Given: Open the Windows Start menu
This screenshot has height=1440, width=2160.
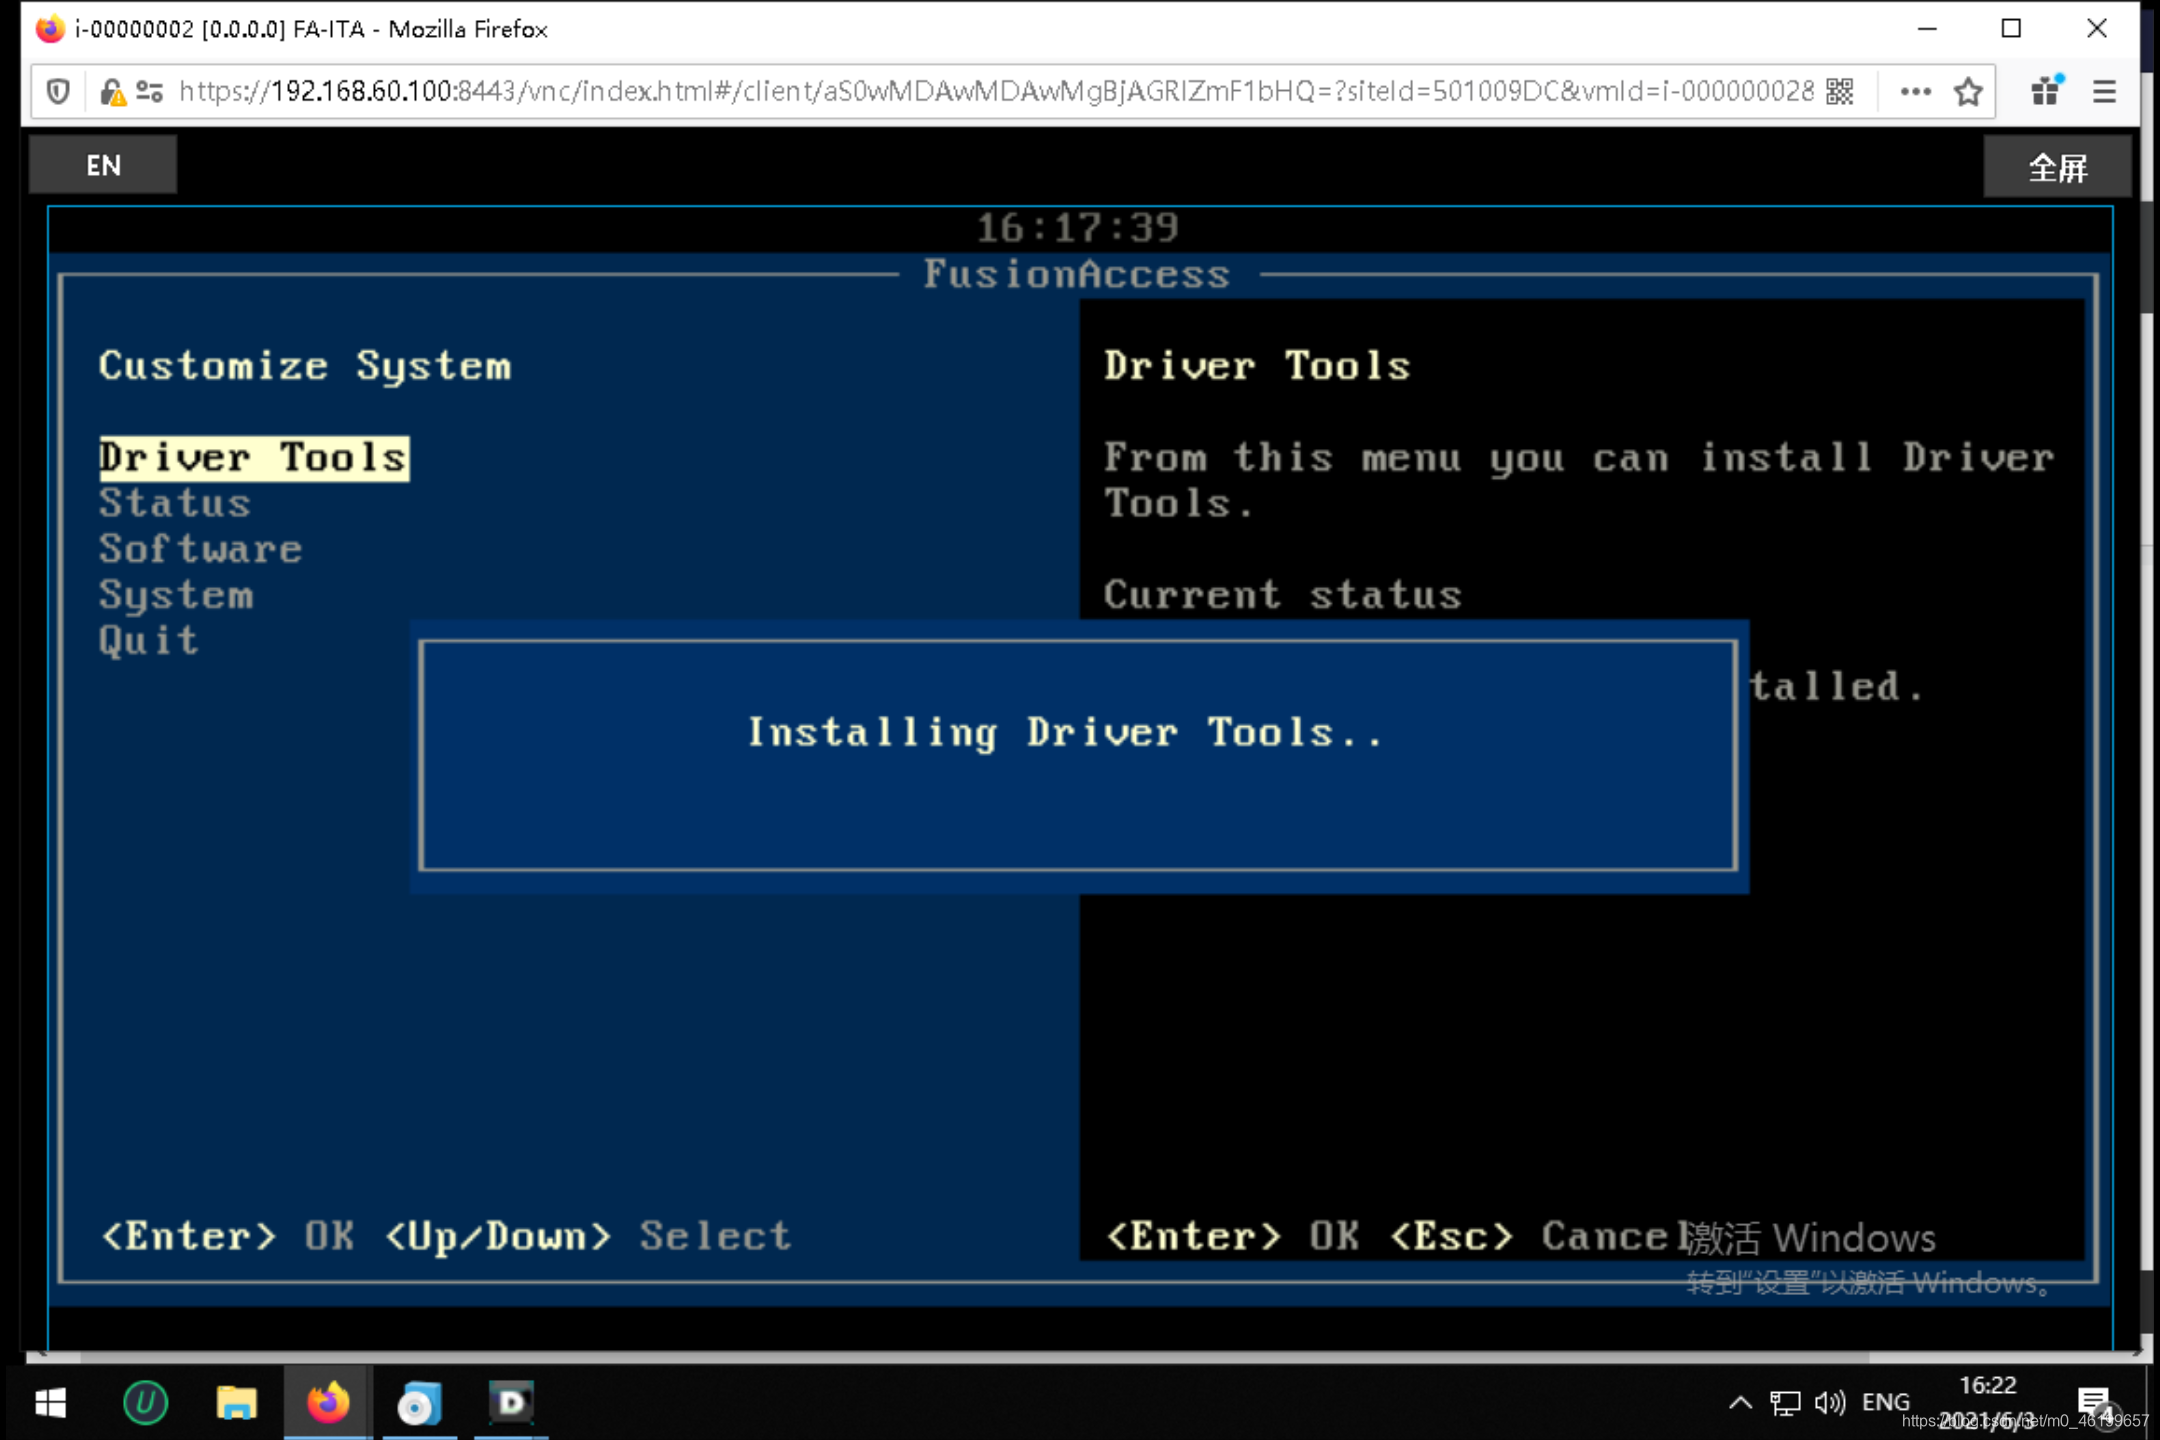Looking at the screenshot, I should point(50,1403).
